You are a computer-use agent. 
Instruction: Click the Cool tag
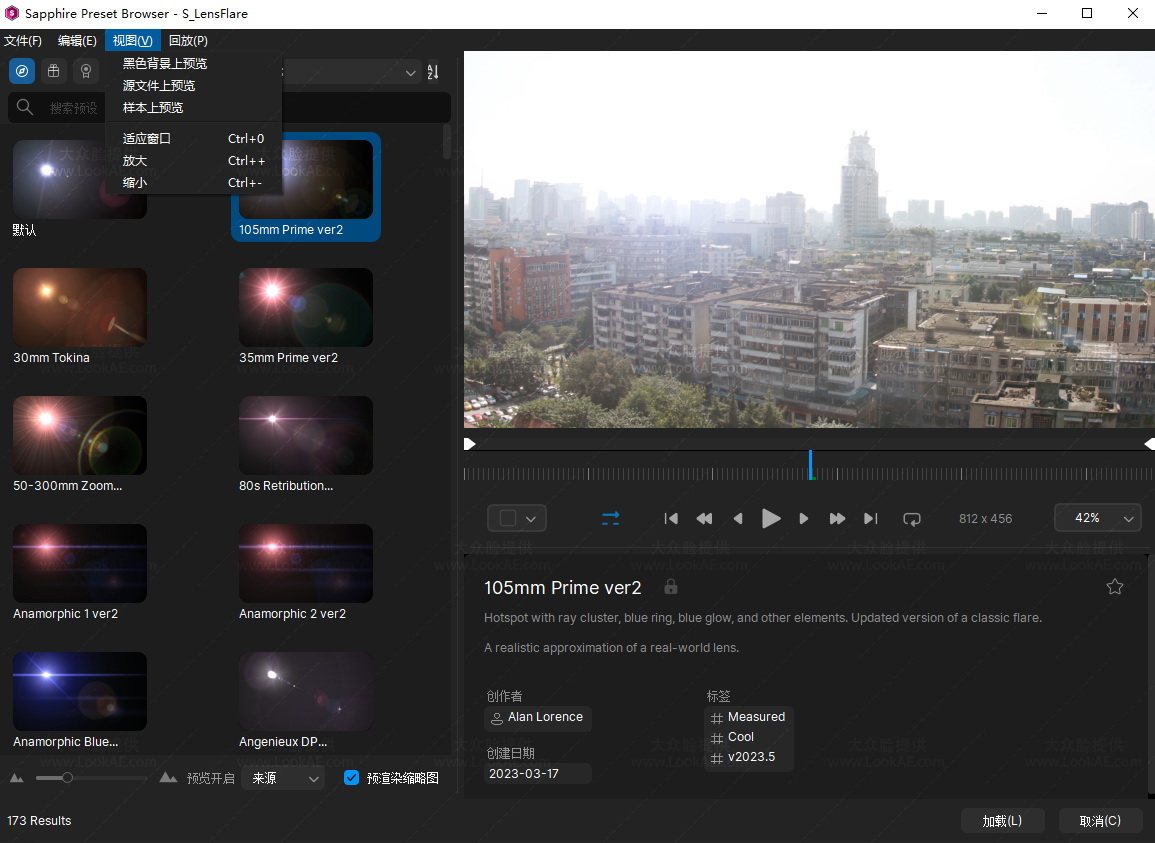[x=732, y=737]
